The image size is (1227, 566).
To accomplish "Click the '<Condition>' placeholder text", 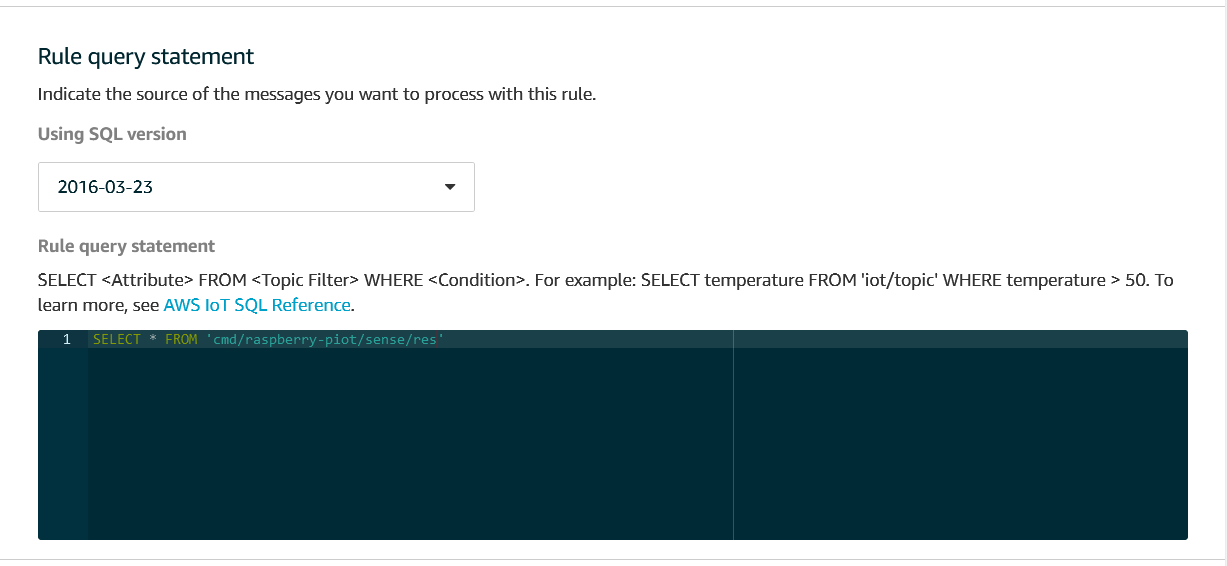I will coord(477,280).
